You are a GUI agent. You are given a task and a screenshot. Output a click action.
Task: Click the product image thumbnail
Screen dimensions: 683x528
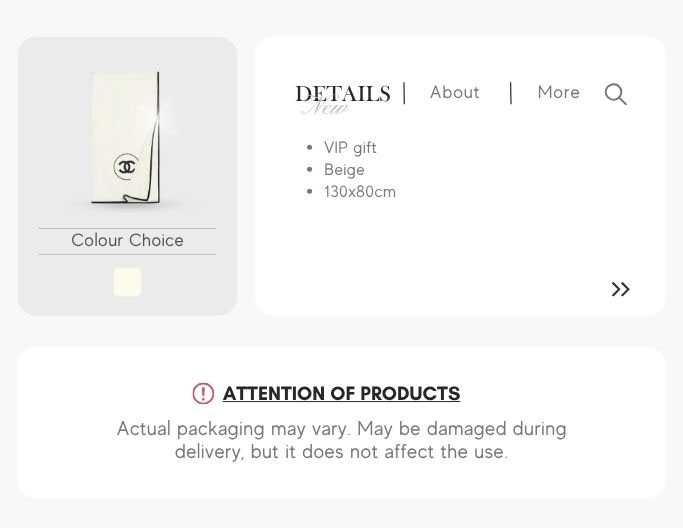click(125, 138)
